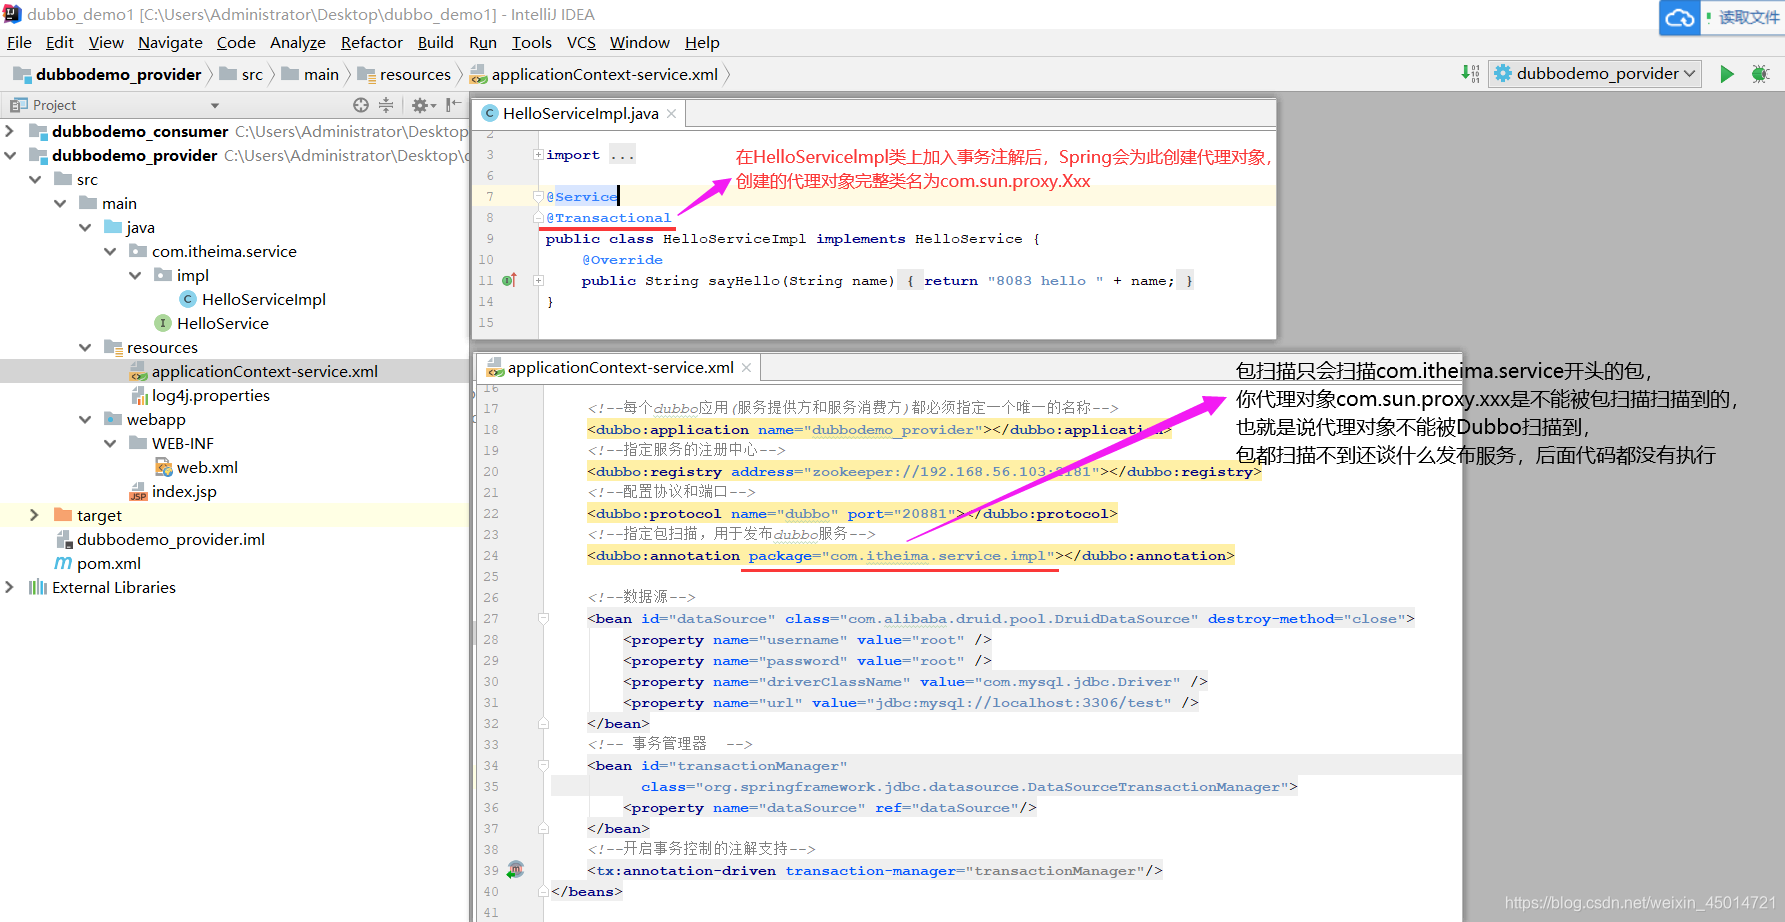This screenshot has height=922, width=1785.
Task: Collapse all nodes in Project panel
Action: click(x=386, y=105)
